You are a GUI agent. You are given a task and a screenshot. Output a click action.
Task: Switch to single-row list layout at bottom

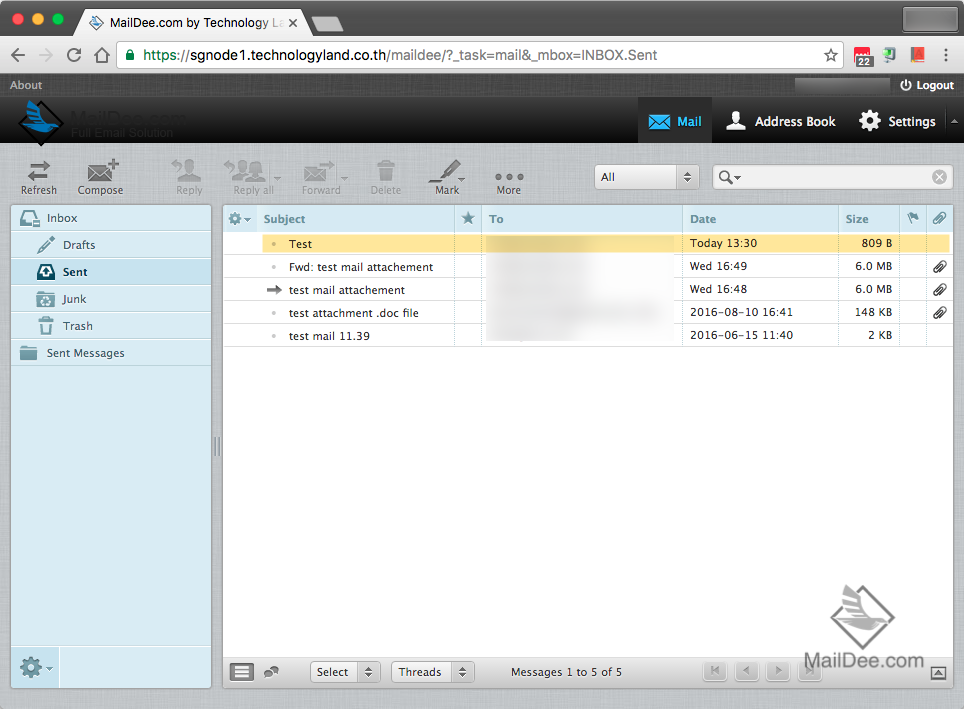point(241,671)
